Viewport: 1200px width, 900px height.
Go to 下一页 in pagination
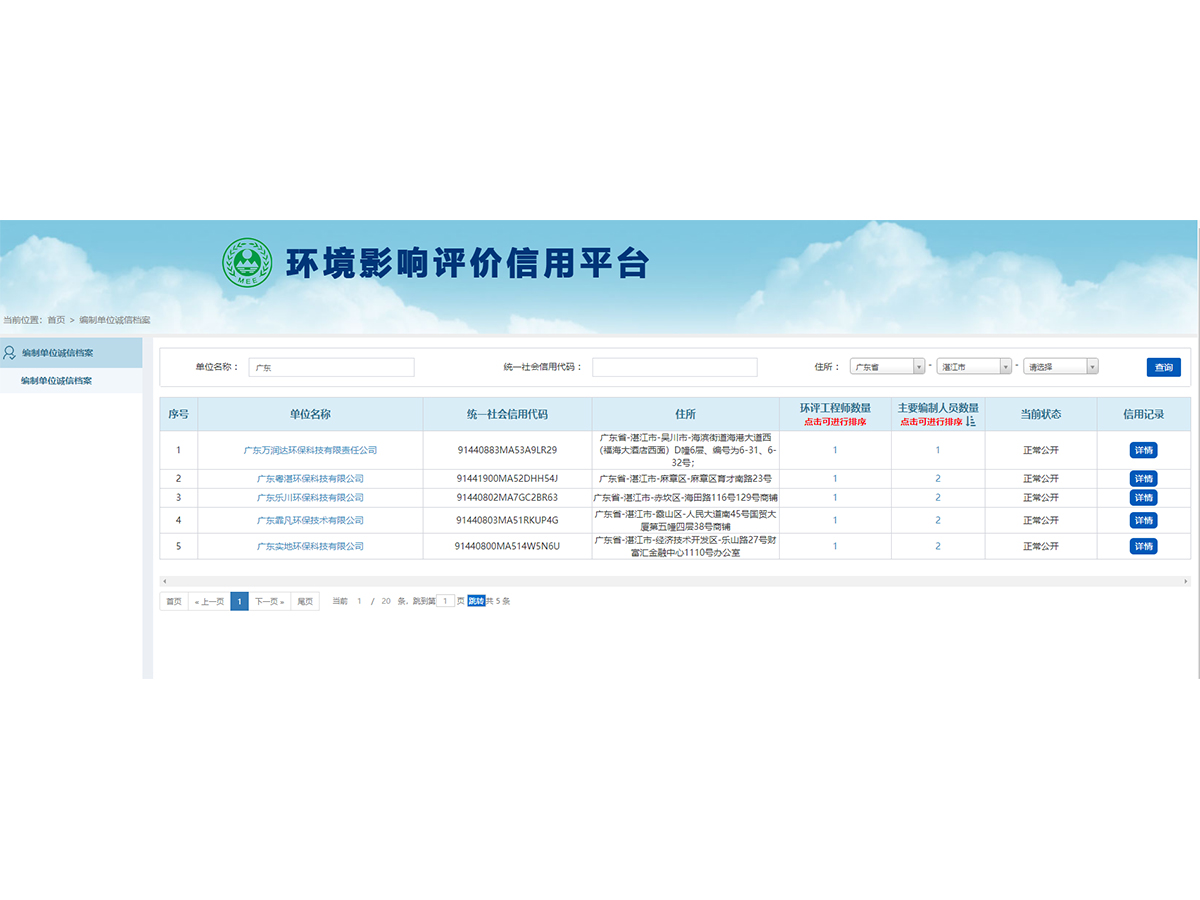tap(269, 601)
